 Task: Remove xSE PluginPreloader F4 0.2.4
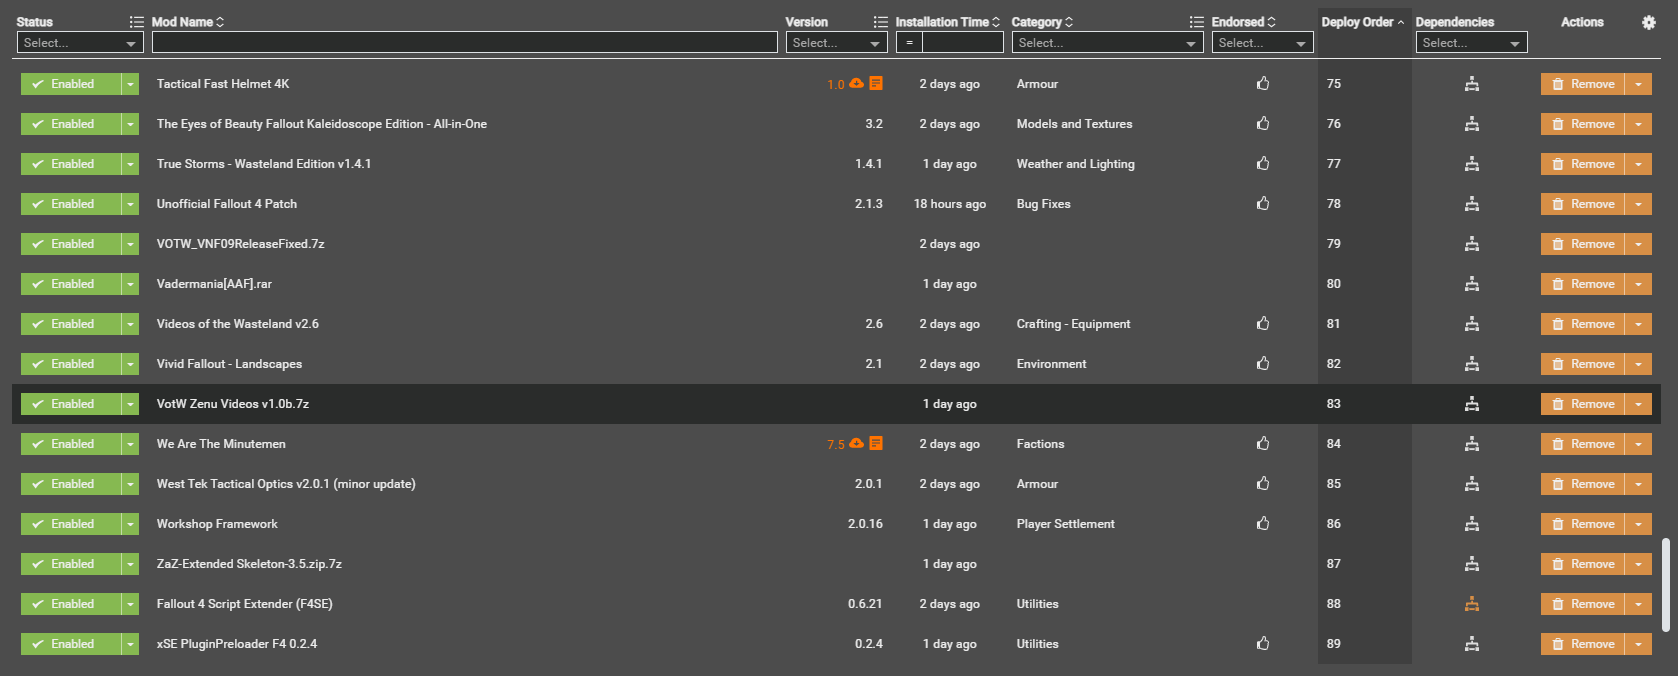1583,644
